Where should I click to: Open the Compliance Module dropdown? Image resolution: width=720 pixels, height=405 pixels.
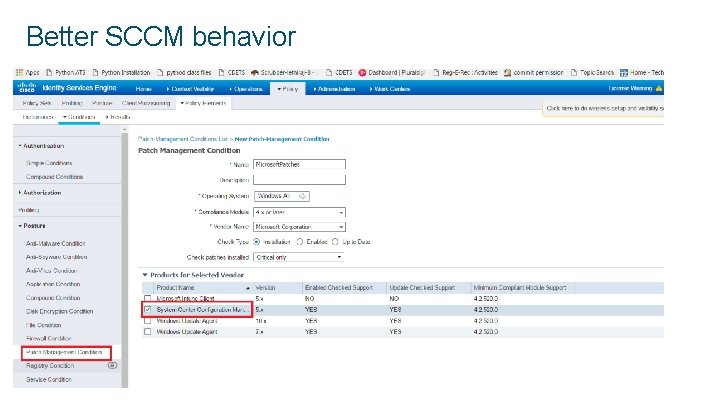[x=299, y=212]
